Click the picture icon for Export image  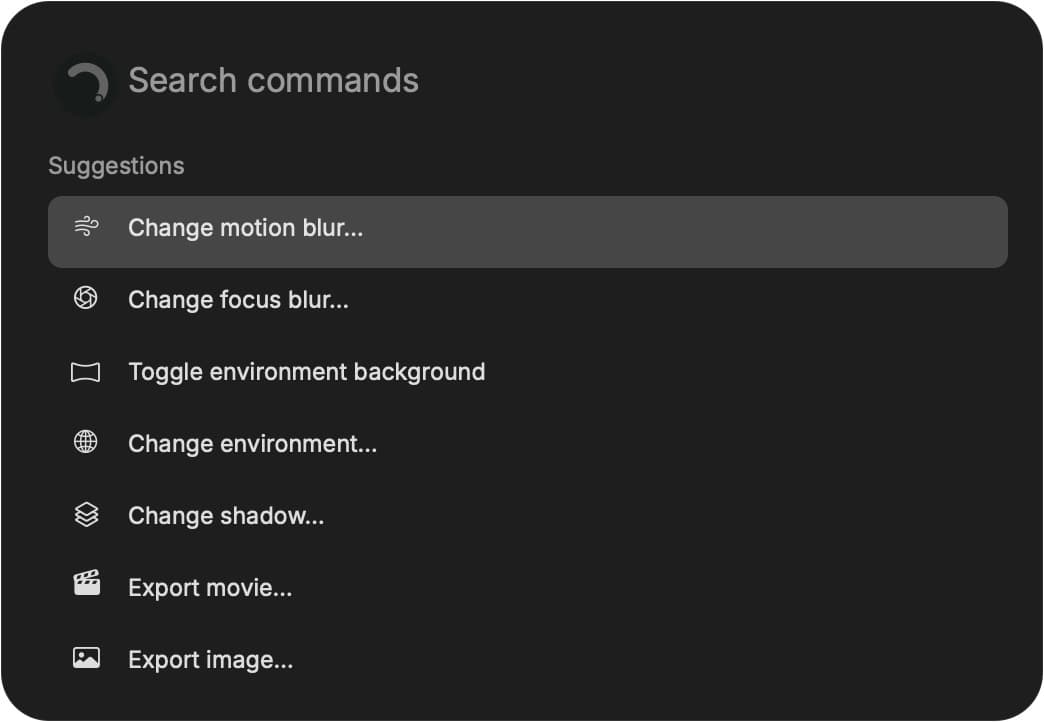tap(86, 657)
